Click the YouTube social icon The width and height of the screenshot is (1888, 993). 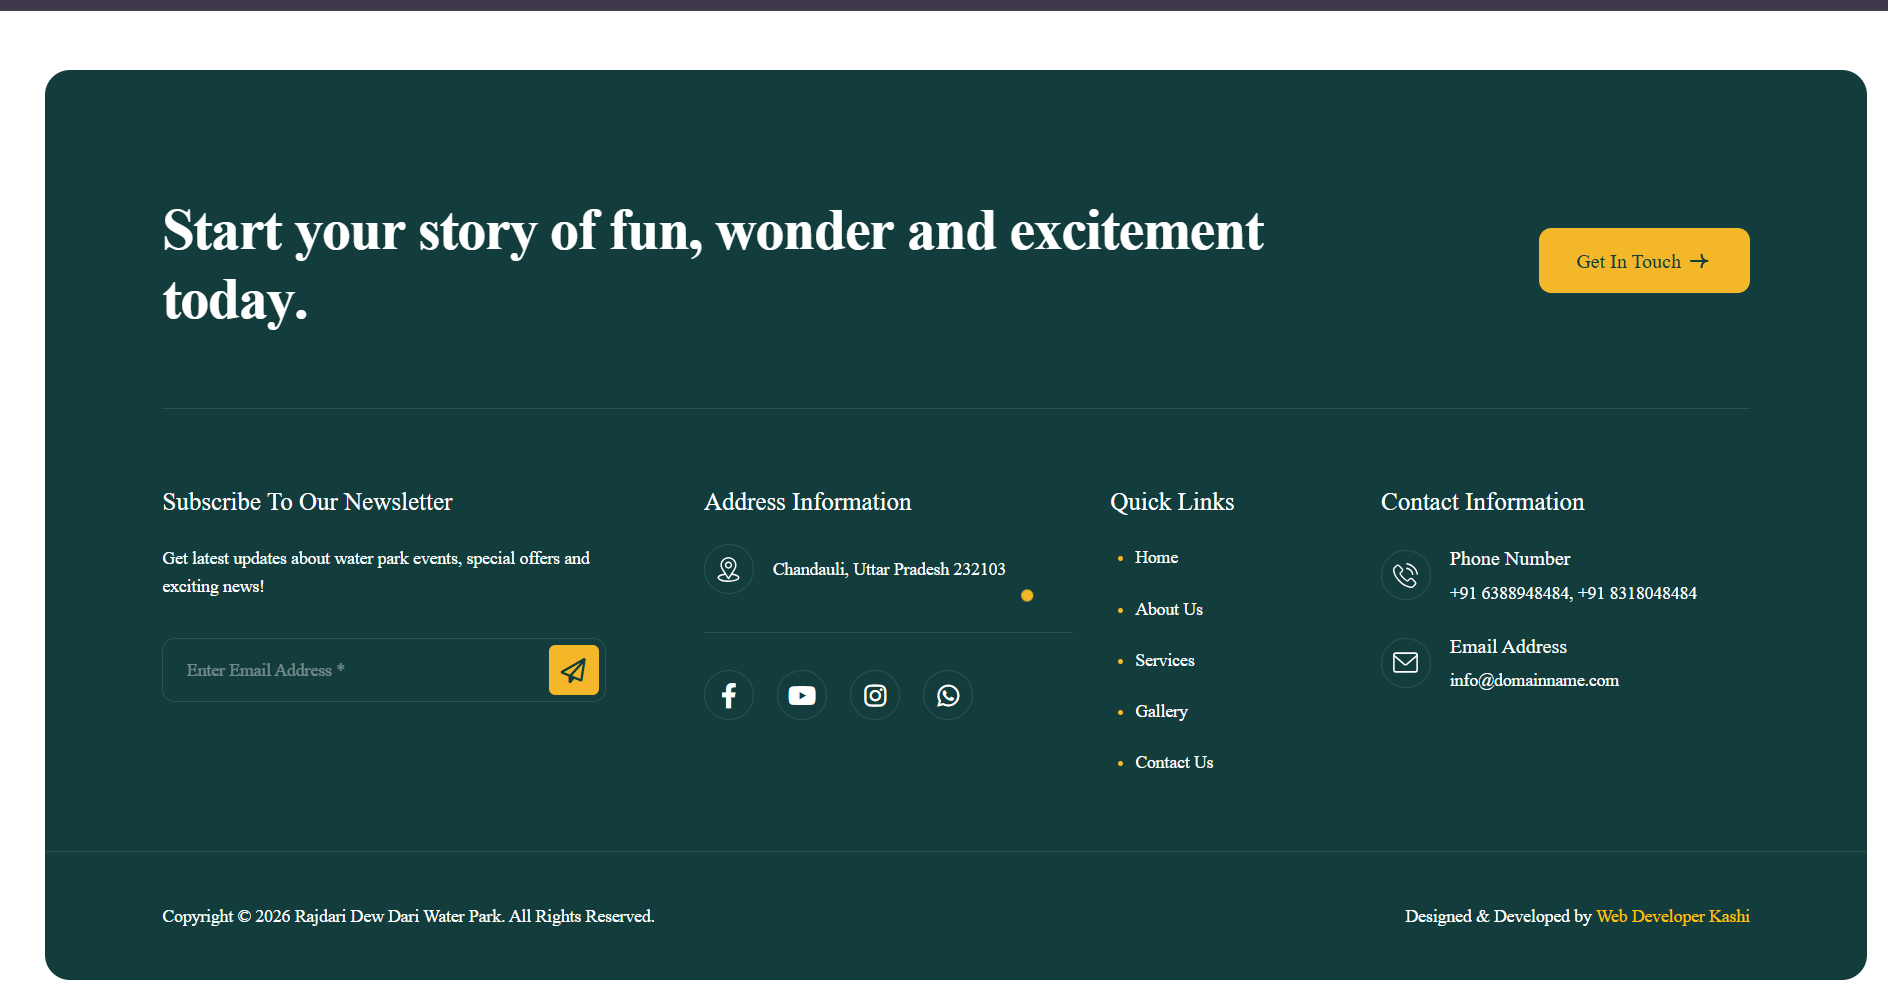click(x=802, y=694)
